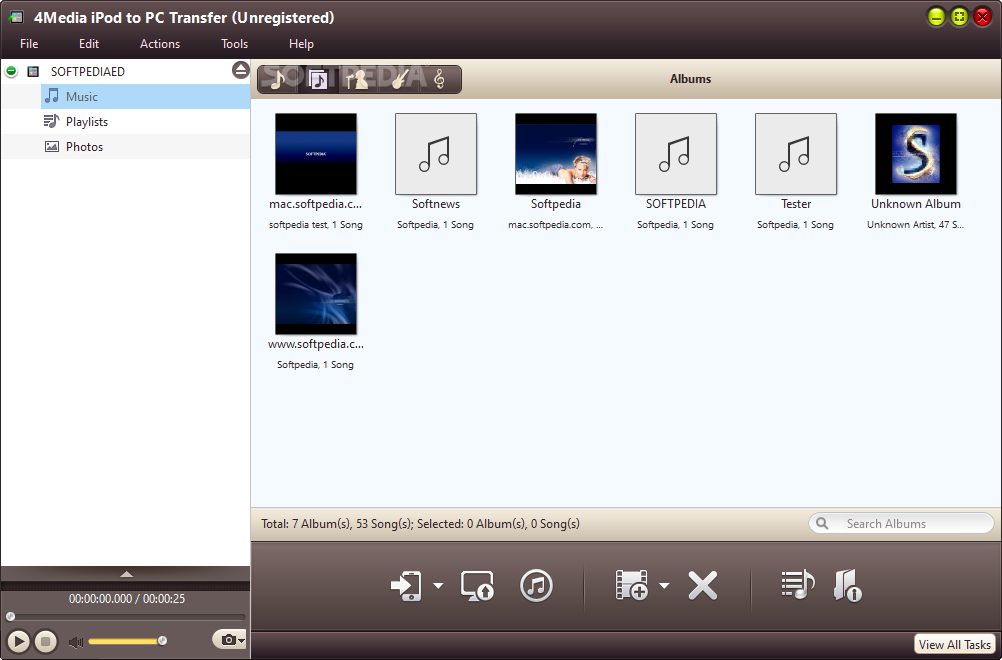Select the Tester album thumbnail
Viewport: 1002px width, 660px height.
[796, 154]
